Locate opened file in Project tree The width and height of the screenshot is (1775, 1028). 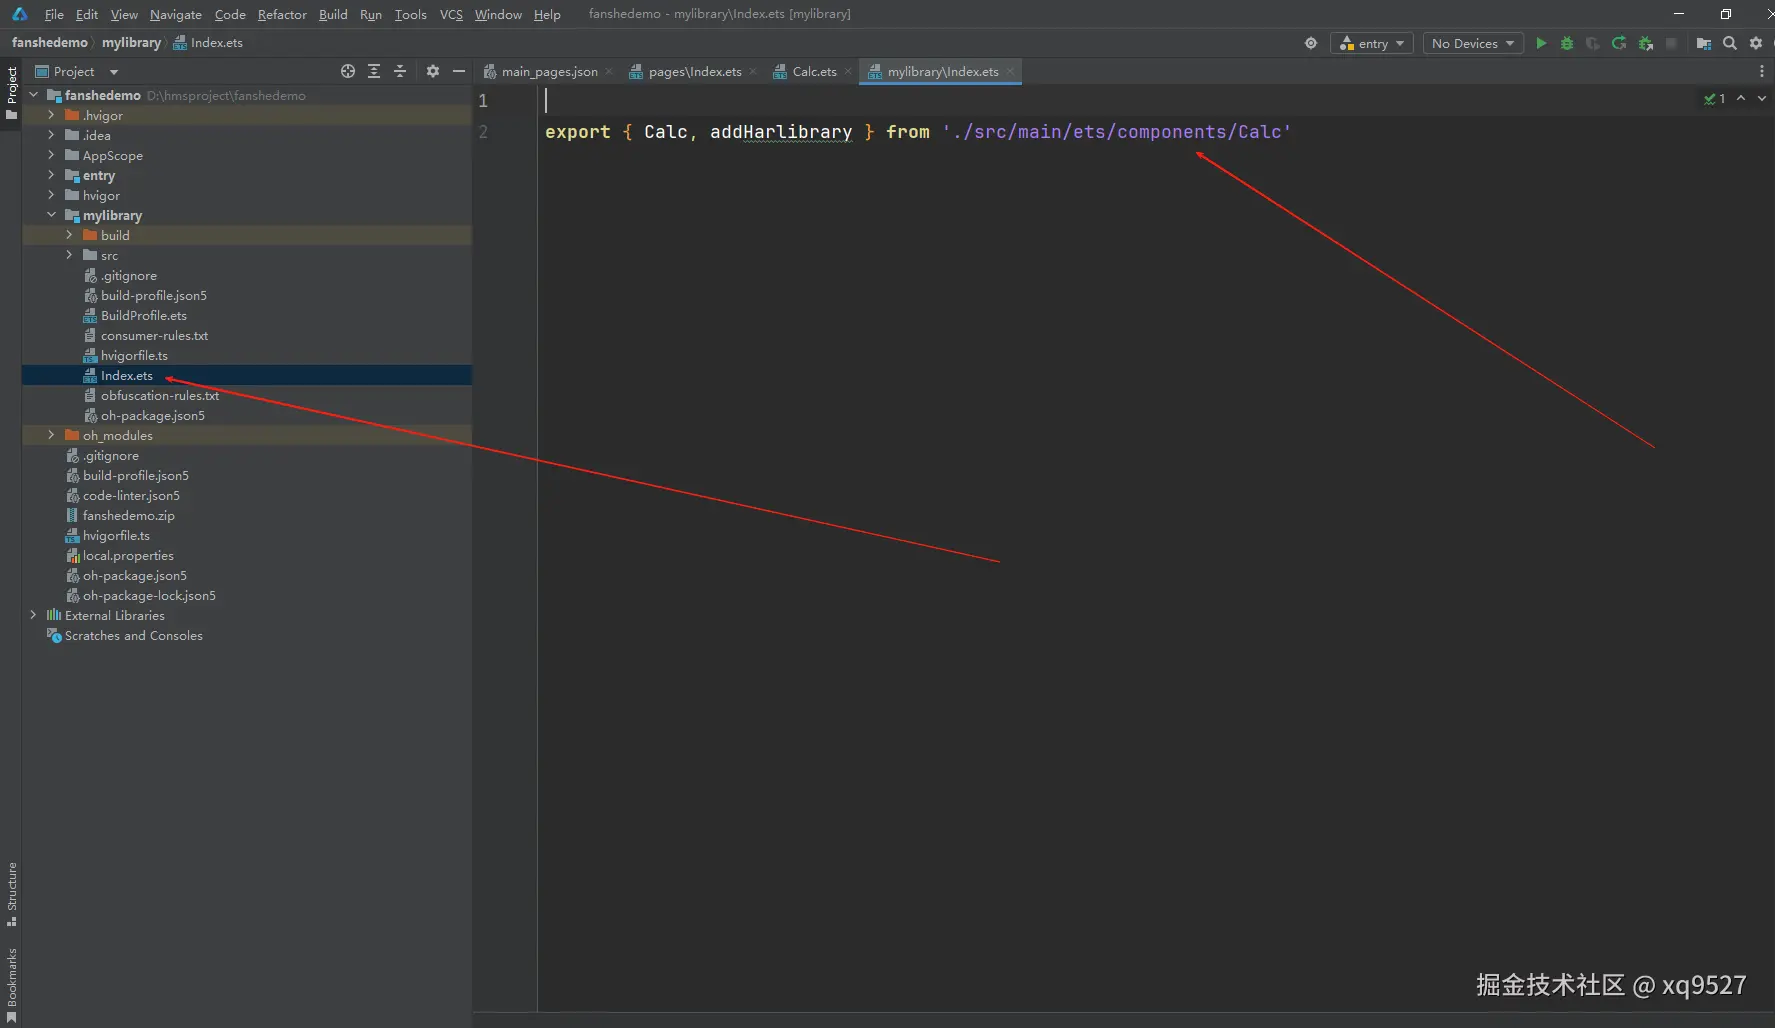(348, 71)
